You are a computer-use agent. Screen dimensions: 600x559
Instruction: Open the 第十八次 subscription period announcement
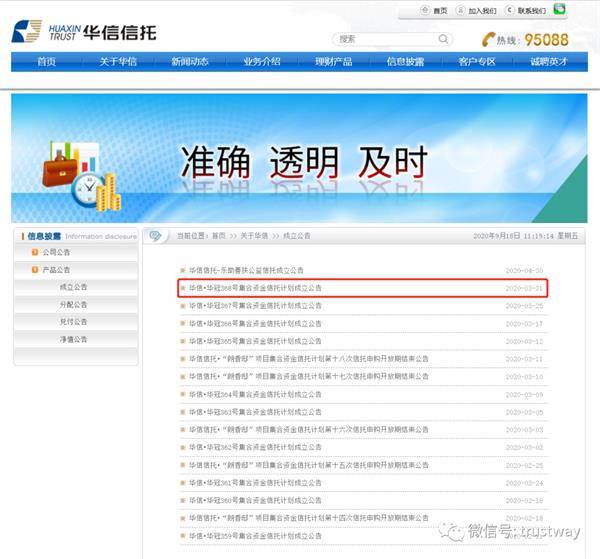tap(308, 359)
